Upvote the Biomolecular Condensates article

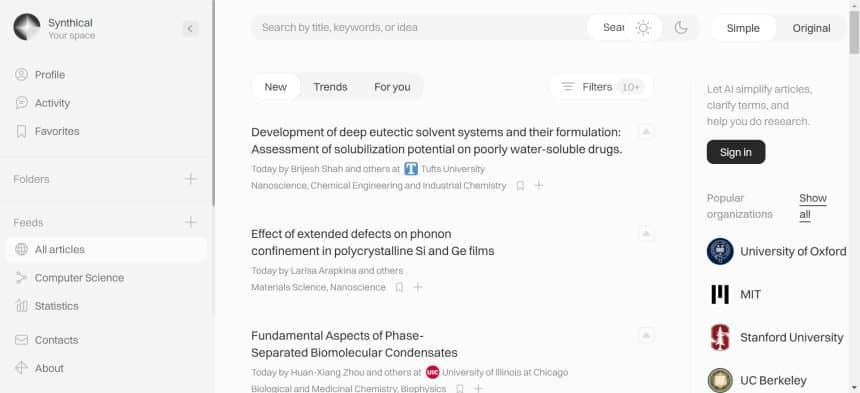[x=646, y=335]
